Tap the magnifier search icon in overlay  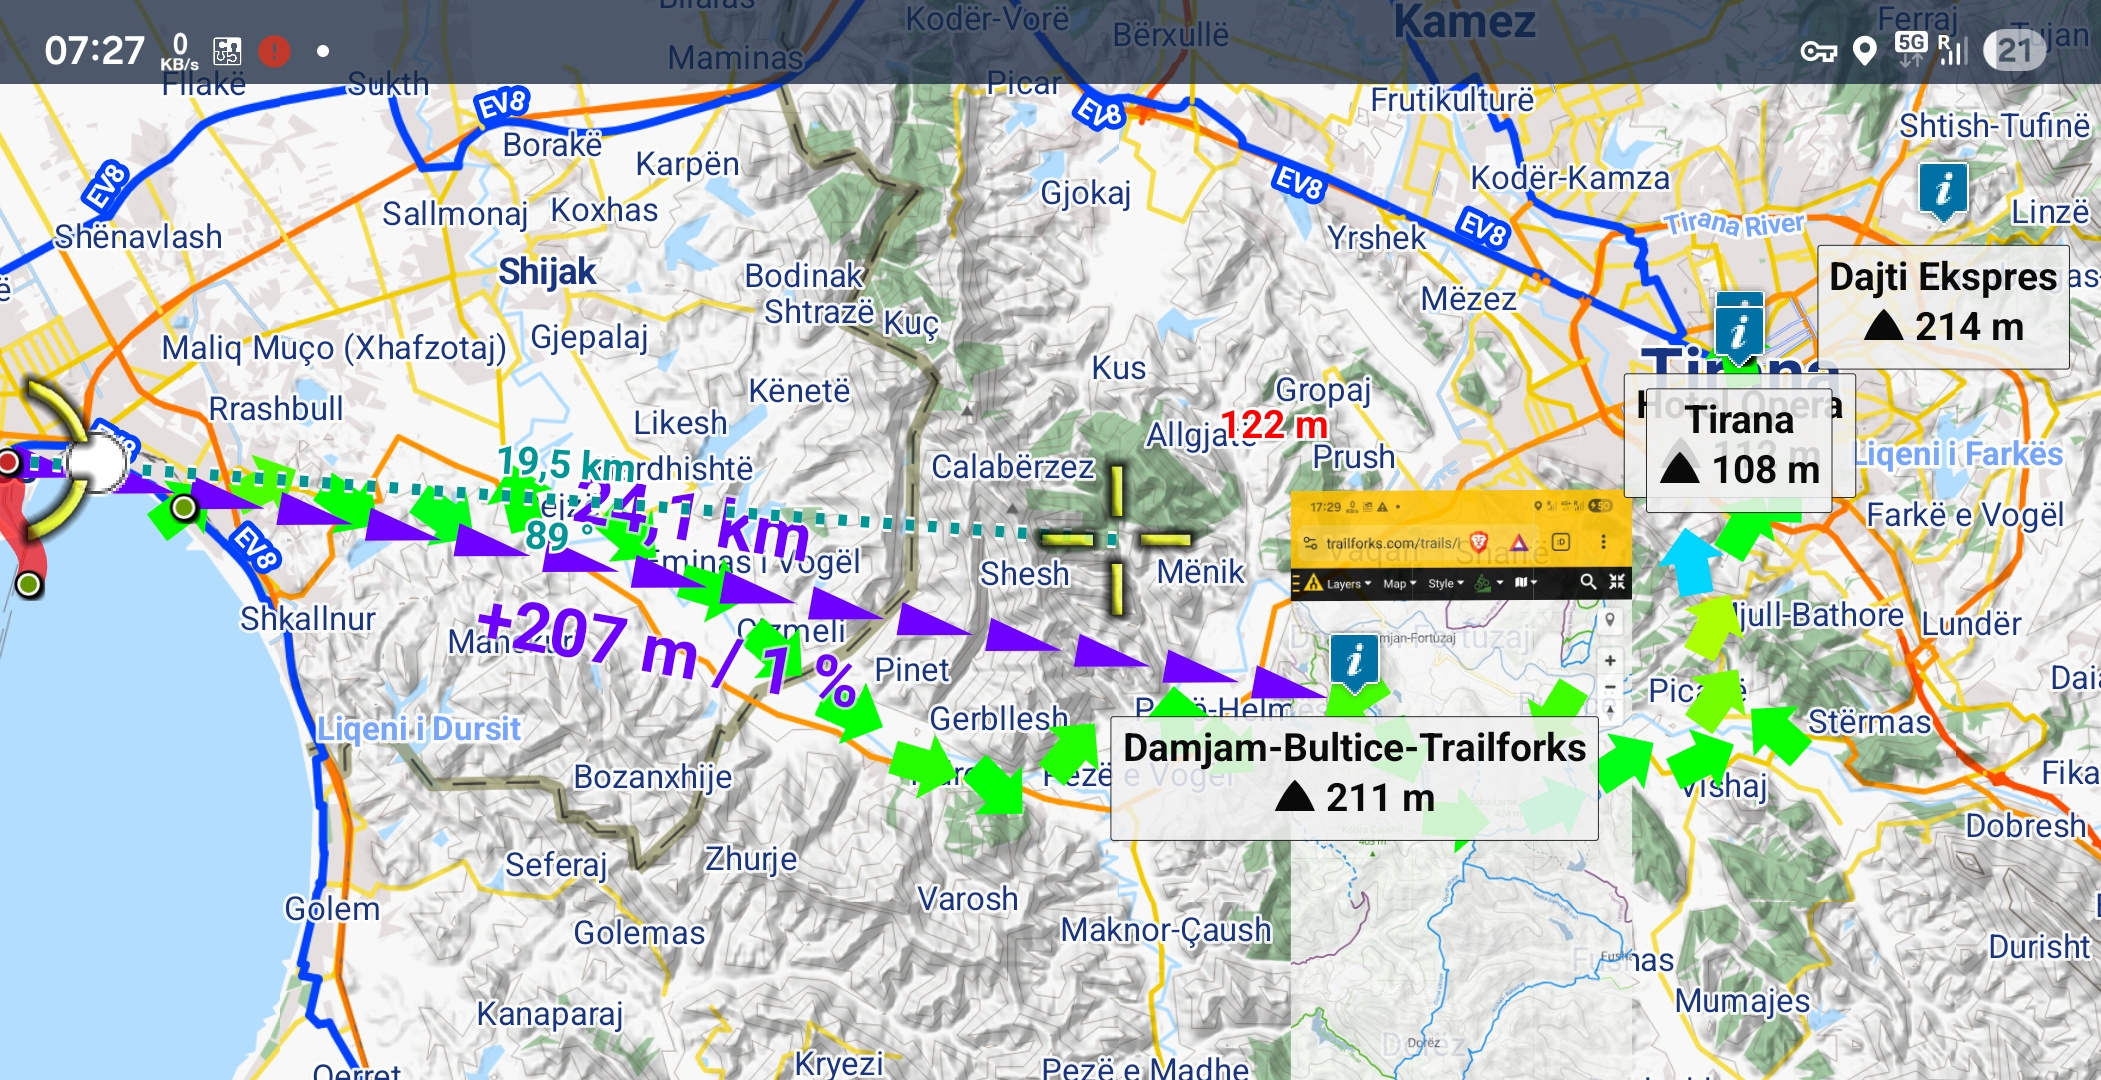[1587, 582]
